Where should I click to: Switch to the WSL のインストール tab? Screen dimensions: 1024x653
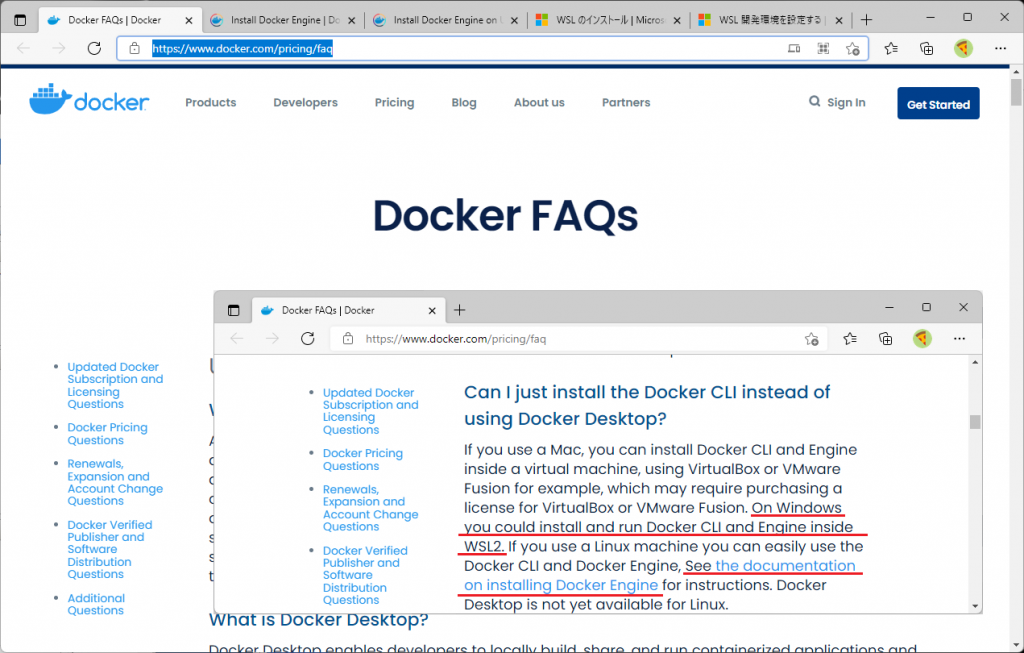[x=609, y=20]
